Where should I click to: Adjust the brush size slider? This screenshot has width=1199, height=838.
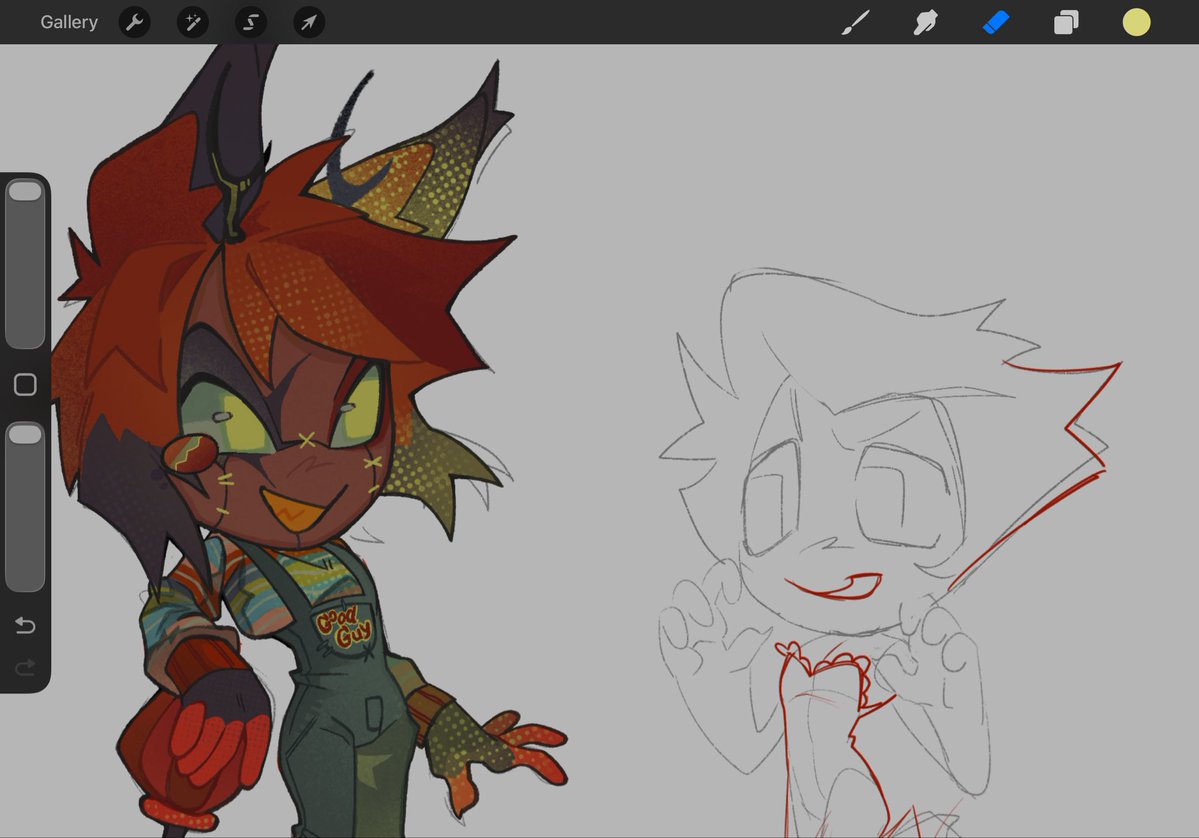25,264
